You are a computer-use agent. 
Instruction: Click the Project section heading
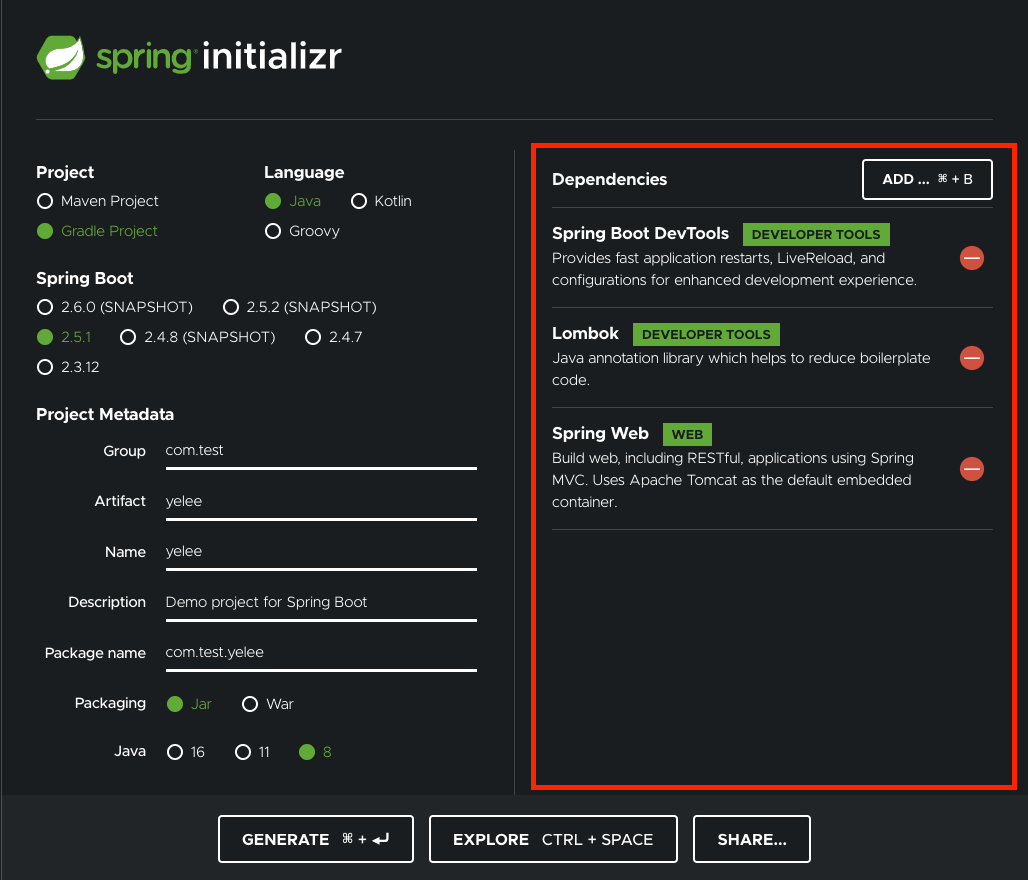[x=65, y=172]
